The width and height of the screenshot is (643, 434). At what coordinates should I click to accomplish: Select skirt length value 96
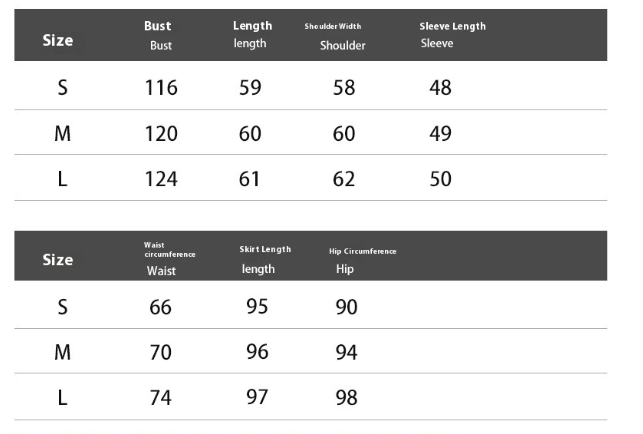click(257, 352)
